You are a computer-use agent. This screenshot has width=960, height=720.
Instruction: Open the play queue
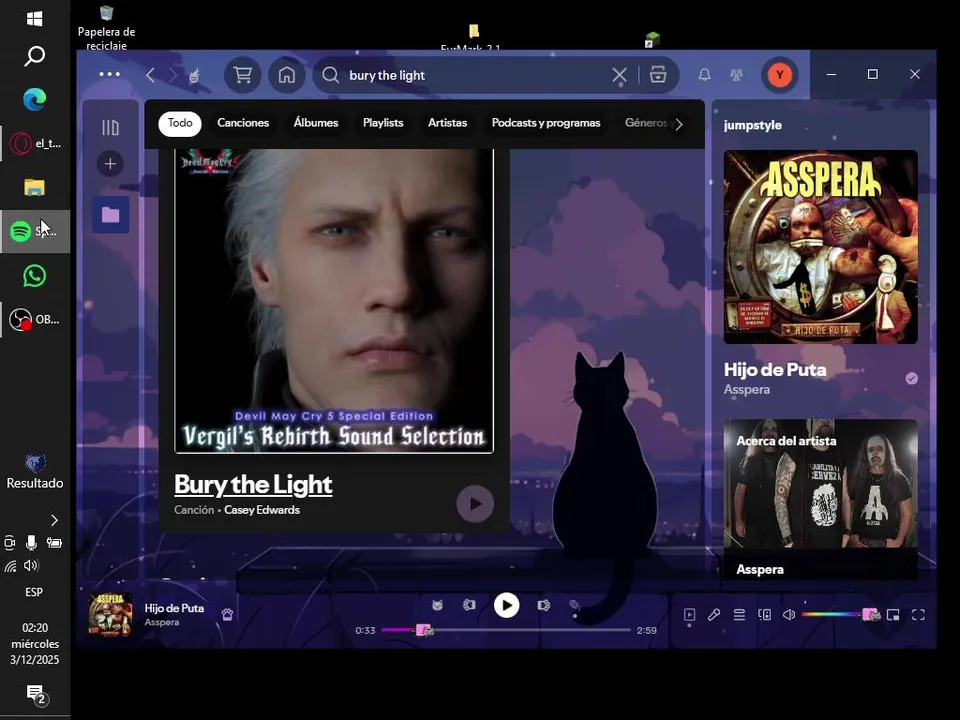[739, 615]
